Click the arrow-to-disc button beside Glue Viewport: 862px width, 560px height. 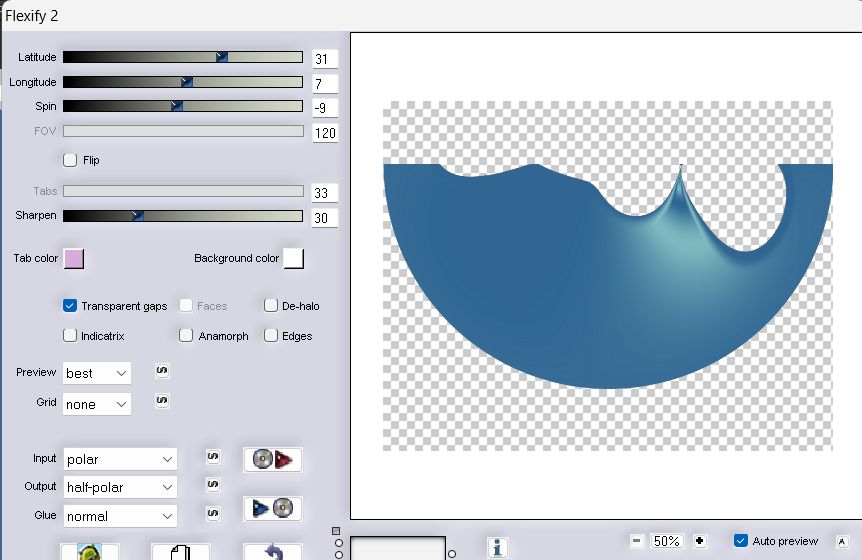click(272, 508)
